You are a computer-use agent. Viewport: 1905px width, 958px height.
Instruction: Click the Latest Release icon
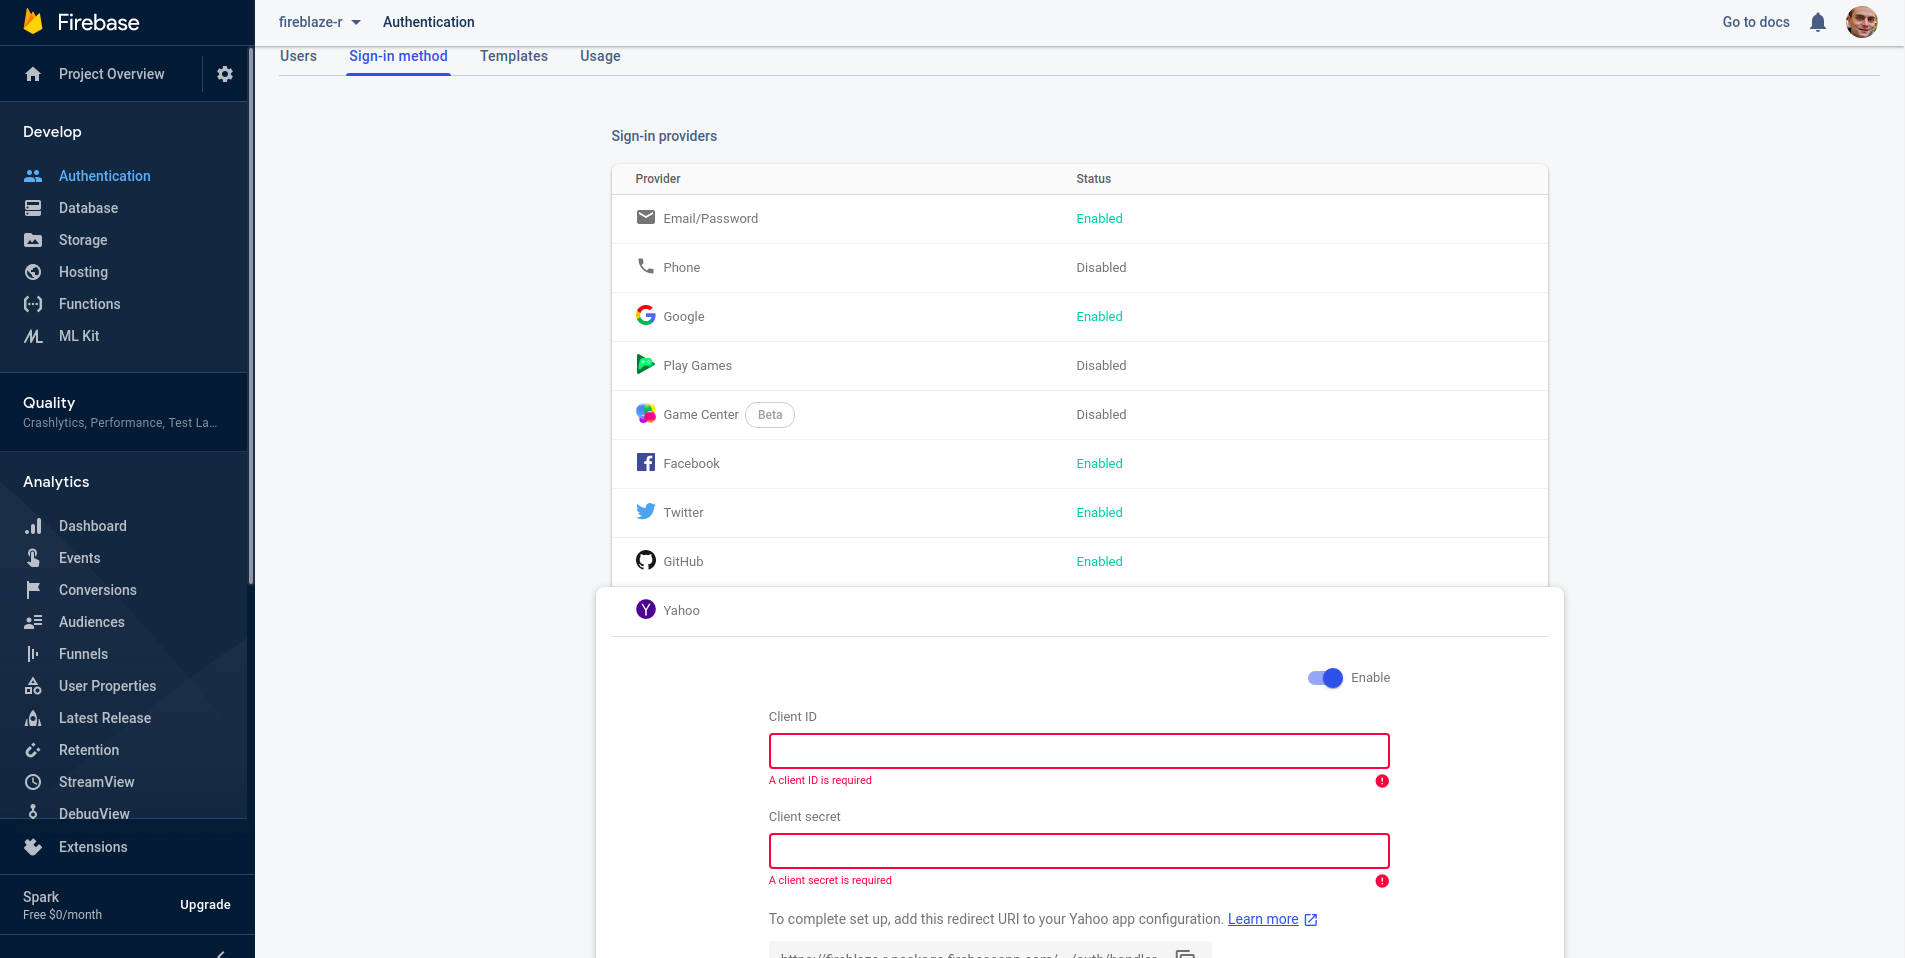(33, 718)
